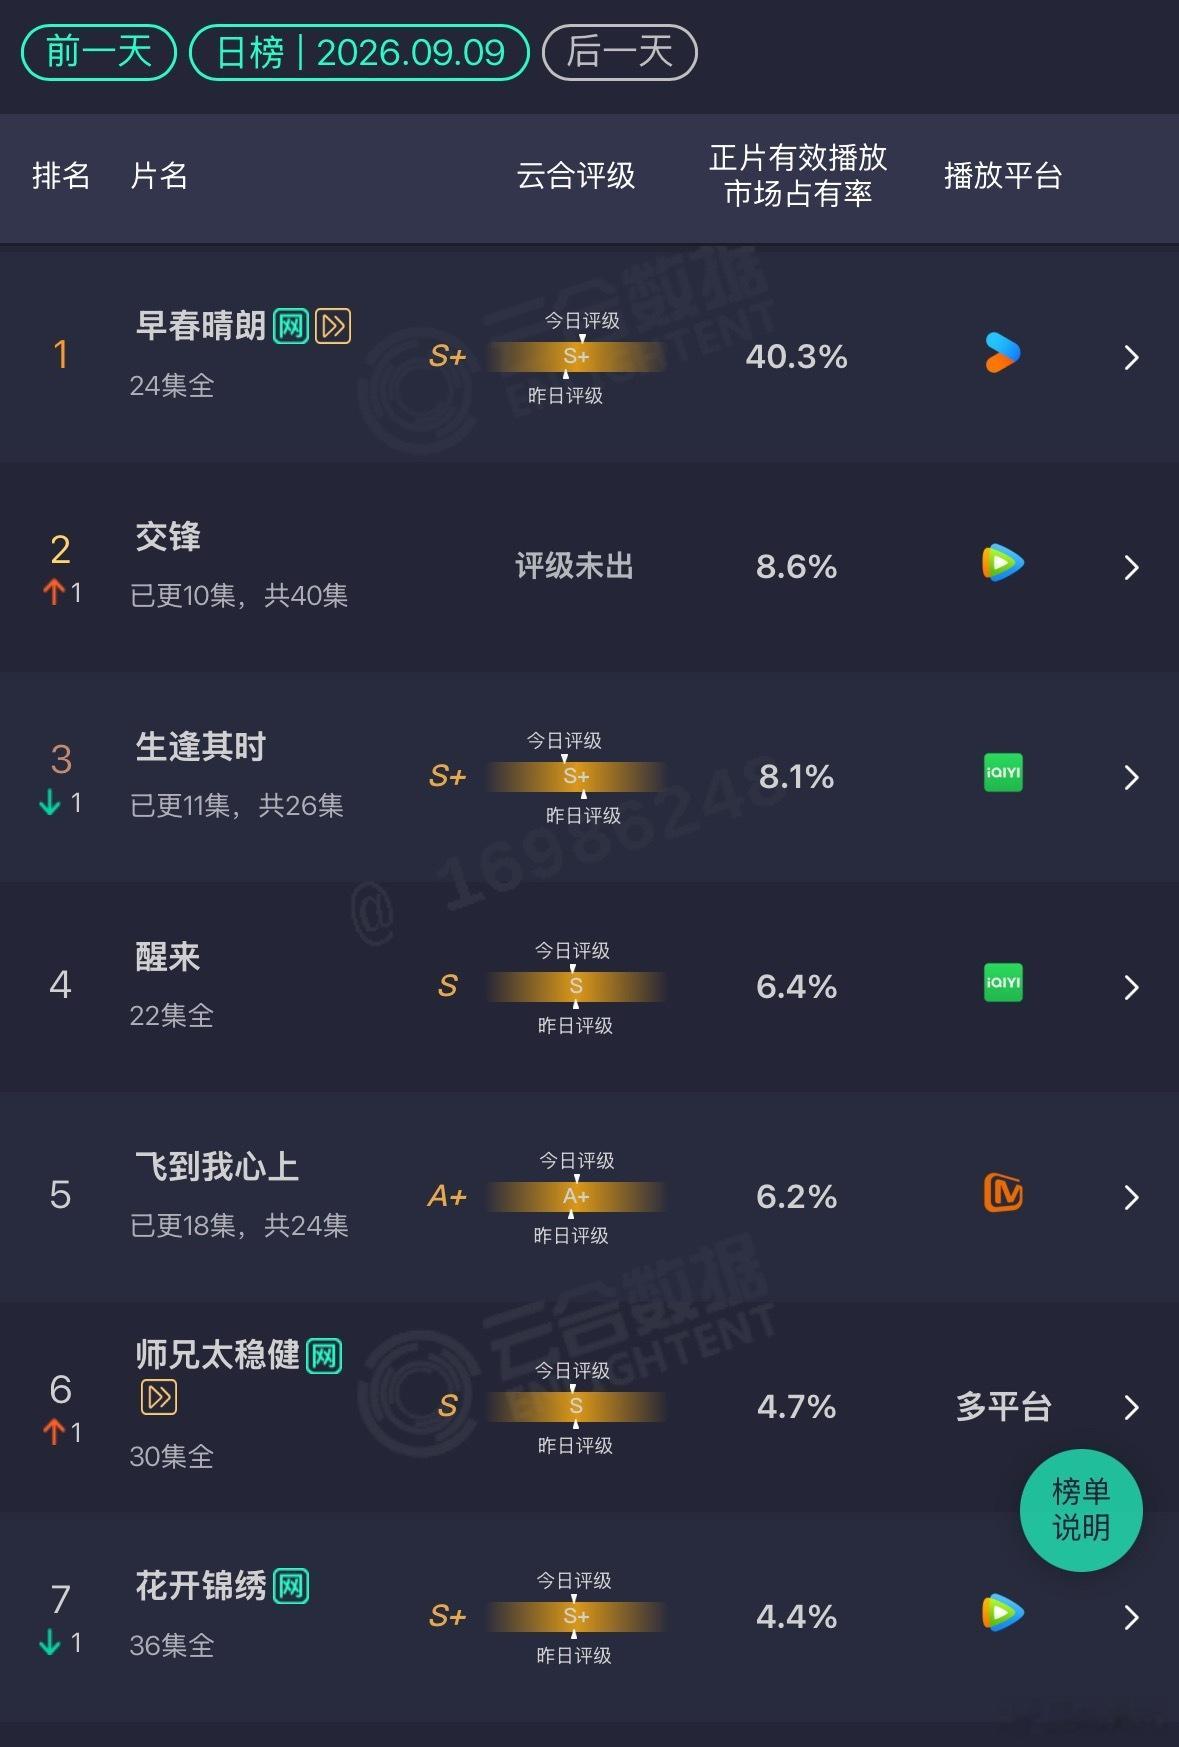Go to the previous day with 前一天
Image resolution: width=1179 pixels, height=1747 pixels.
(x=99, y=52)
